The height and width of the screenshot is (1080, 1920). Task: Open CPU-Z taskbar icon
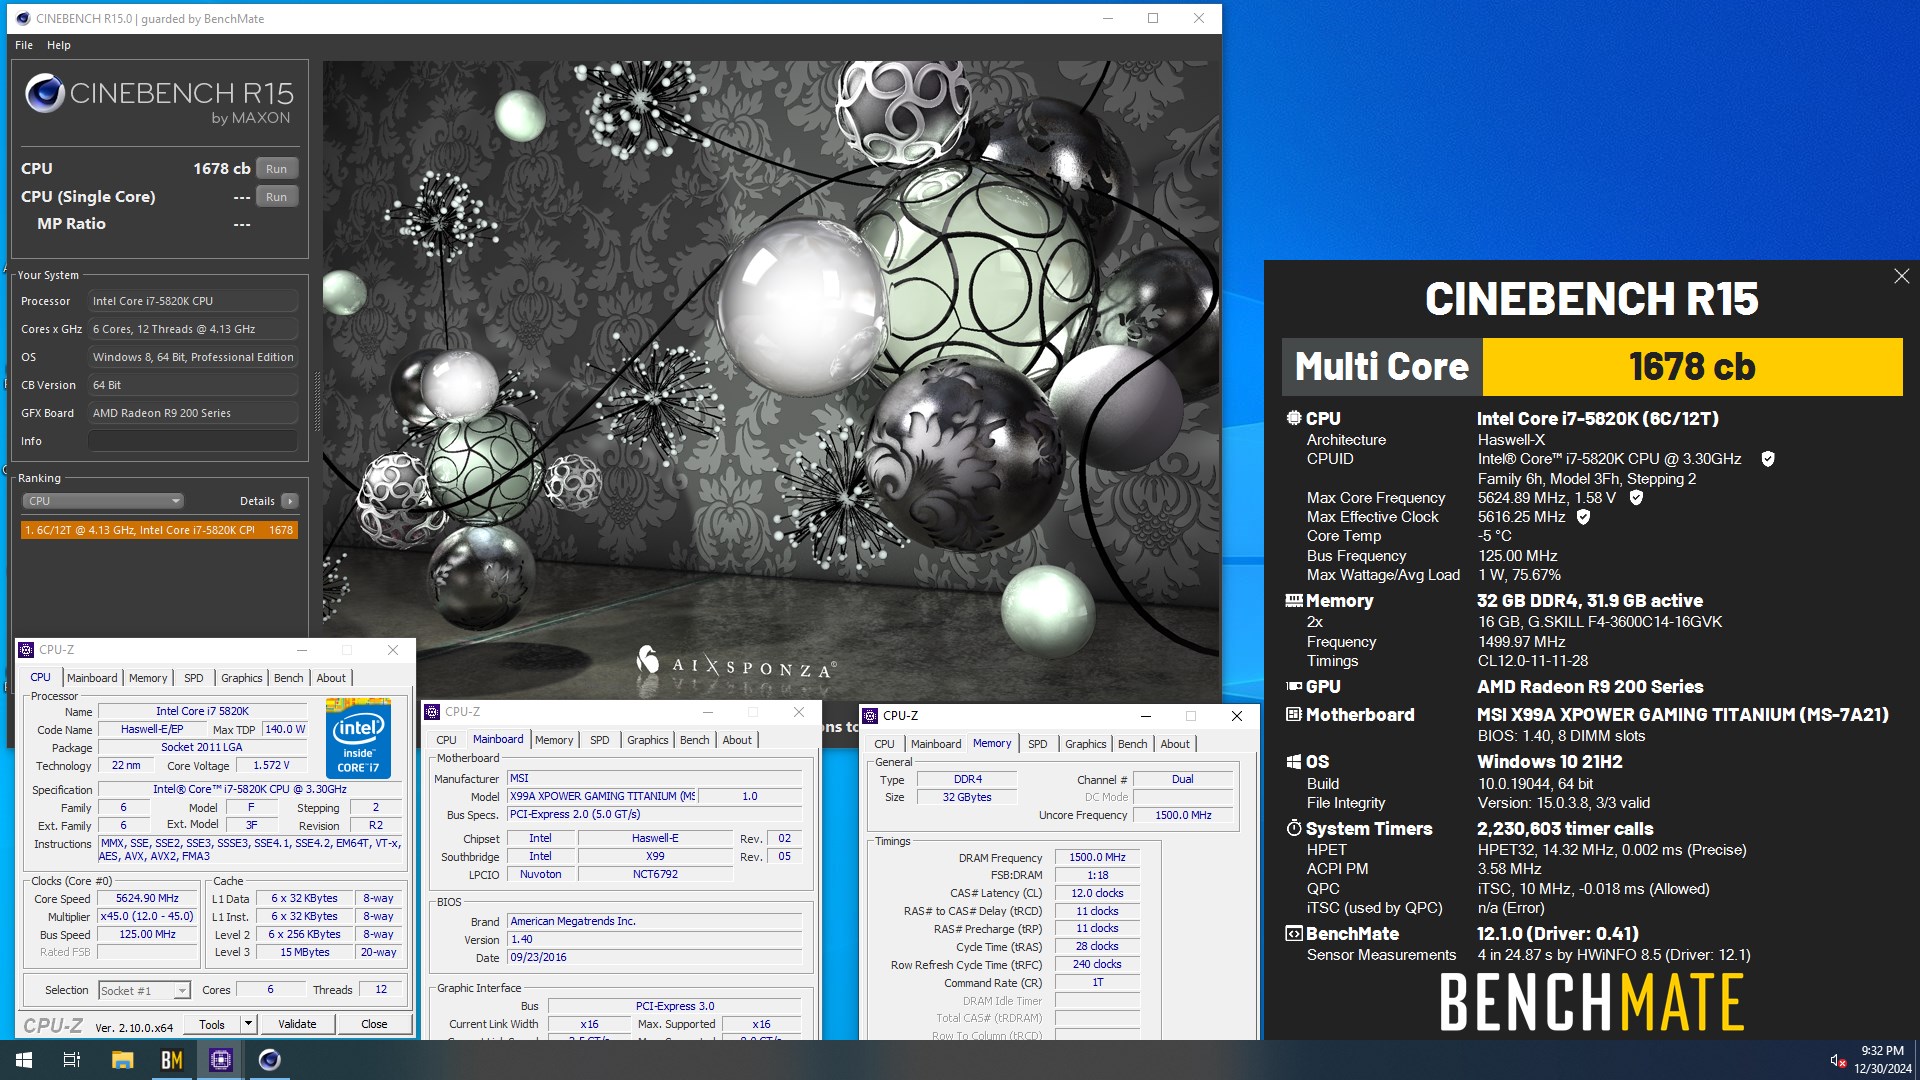coord(221,1060)
